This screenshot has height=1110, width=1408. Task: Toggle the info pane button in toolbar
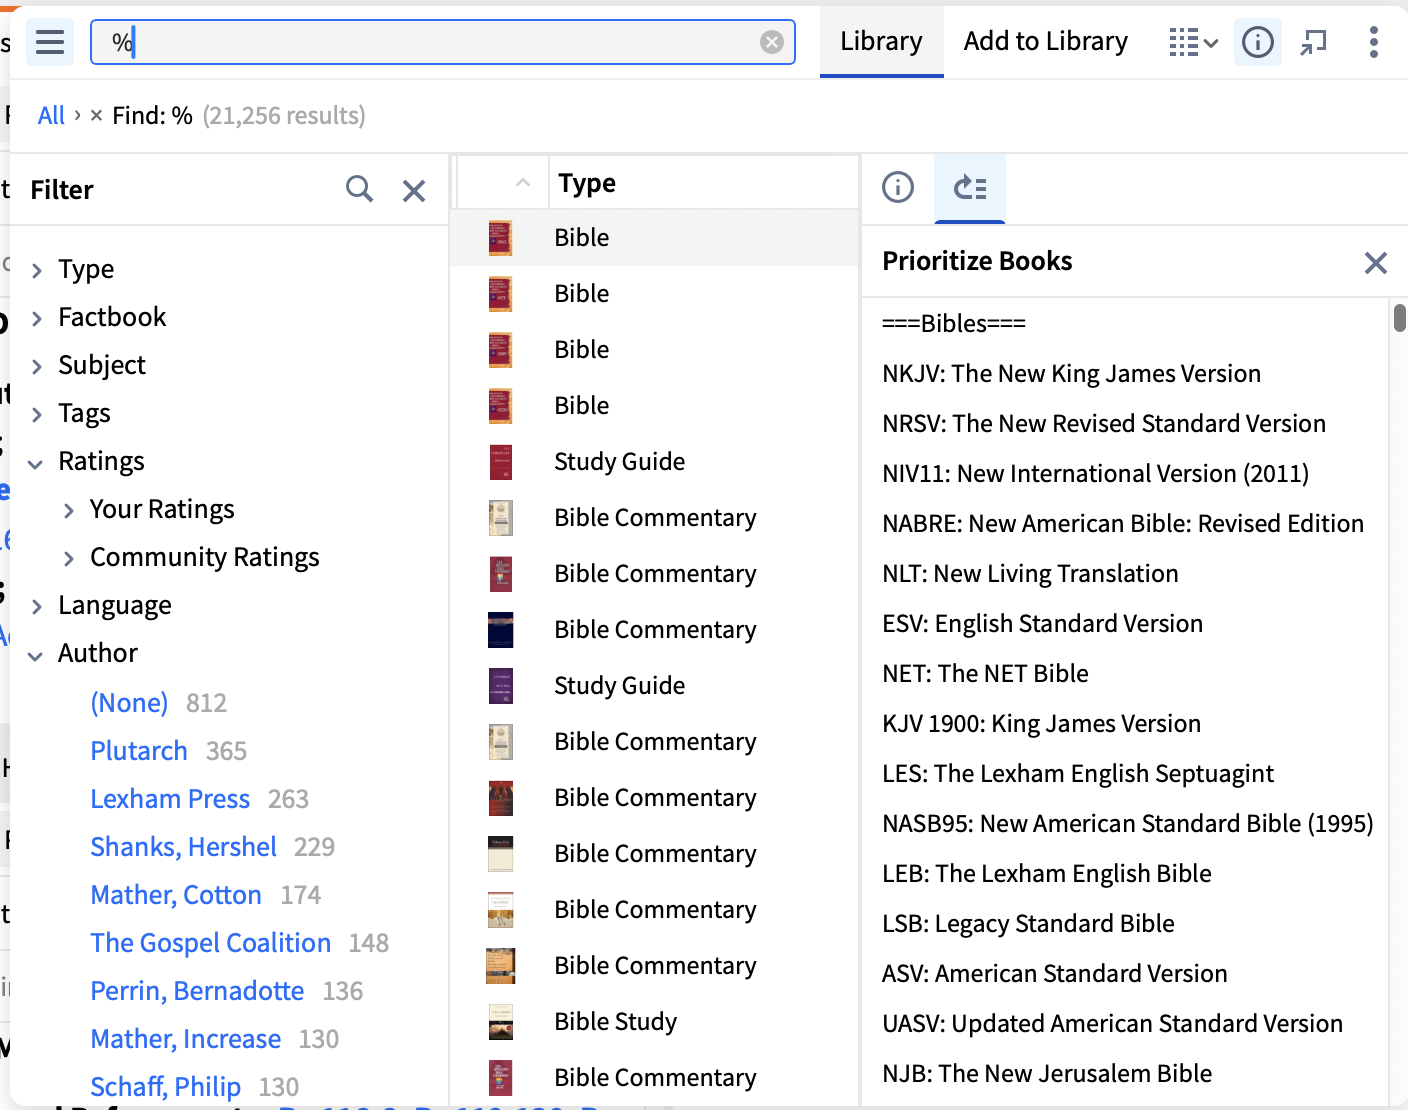point(1257,42)
